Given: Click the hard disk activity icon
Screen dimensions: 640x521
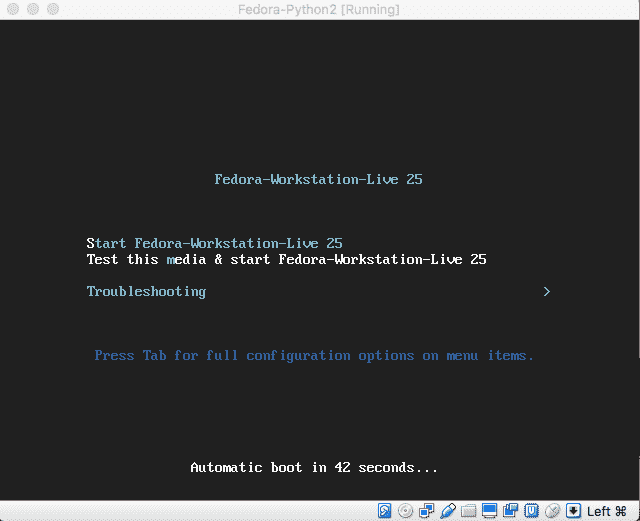Looking at the screenshot, I should coord(384,510).
